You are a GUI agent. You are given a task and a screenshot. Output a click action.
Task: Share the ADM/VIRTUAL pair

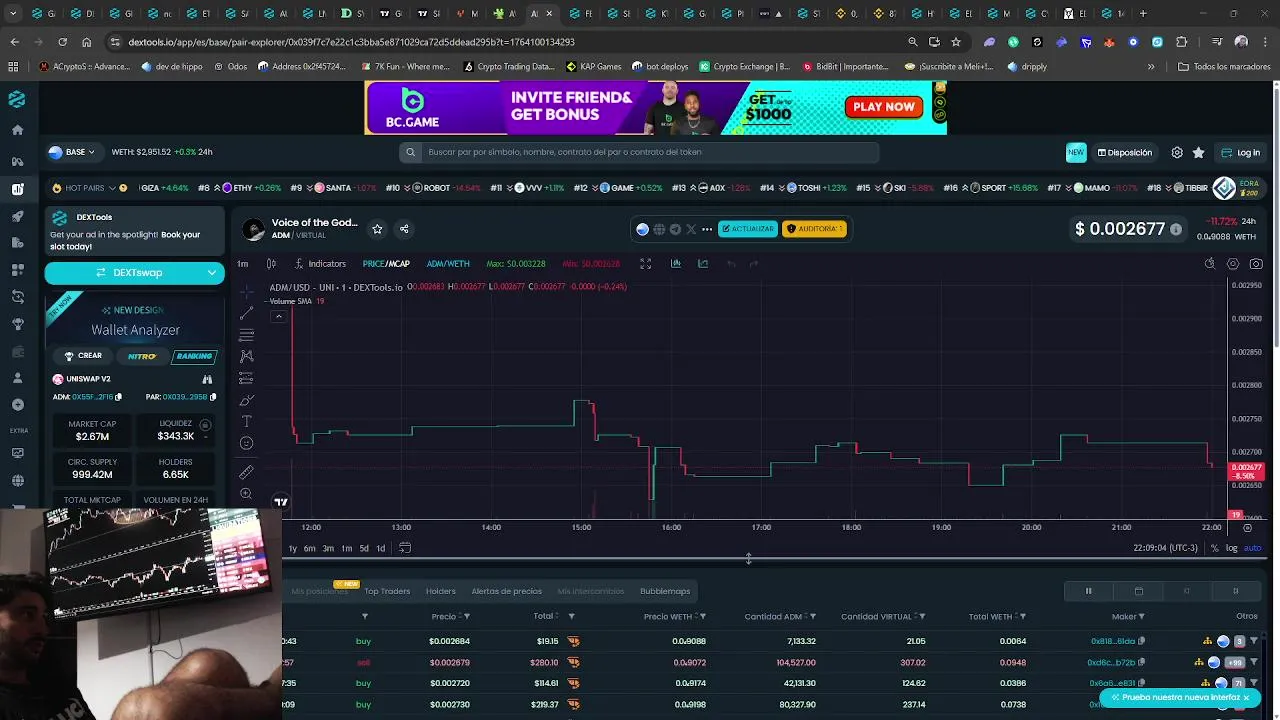point(404,229)
